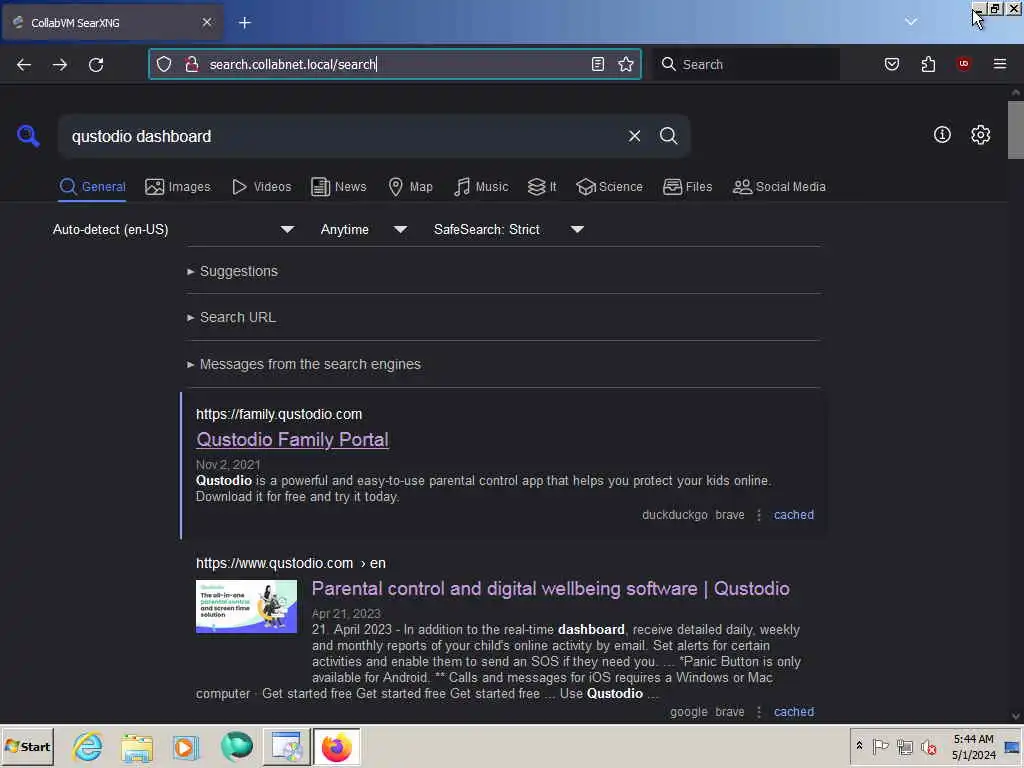
Task: Open Qustodio Family Portal link
Action: (293, 440)
